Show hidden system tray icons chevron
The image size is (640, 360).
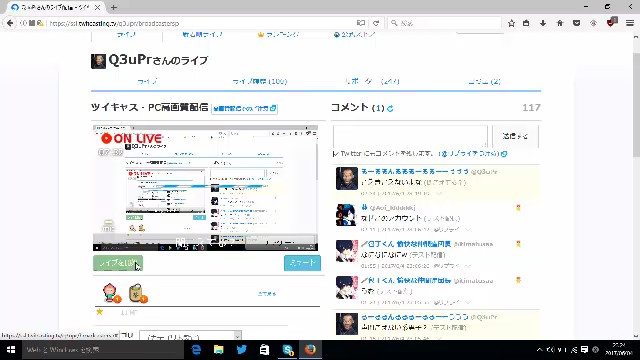(540, 350)
